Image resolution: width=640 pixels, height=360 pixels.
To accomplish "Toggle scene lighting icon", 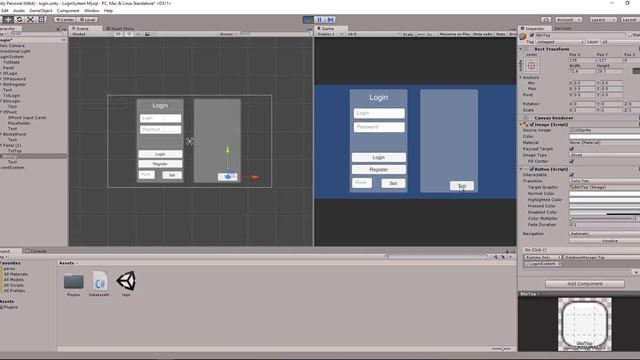I will pyautogui.click(x=129, y=34).
